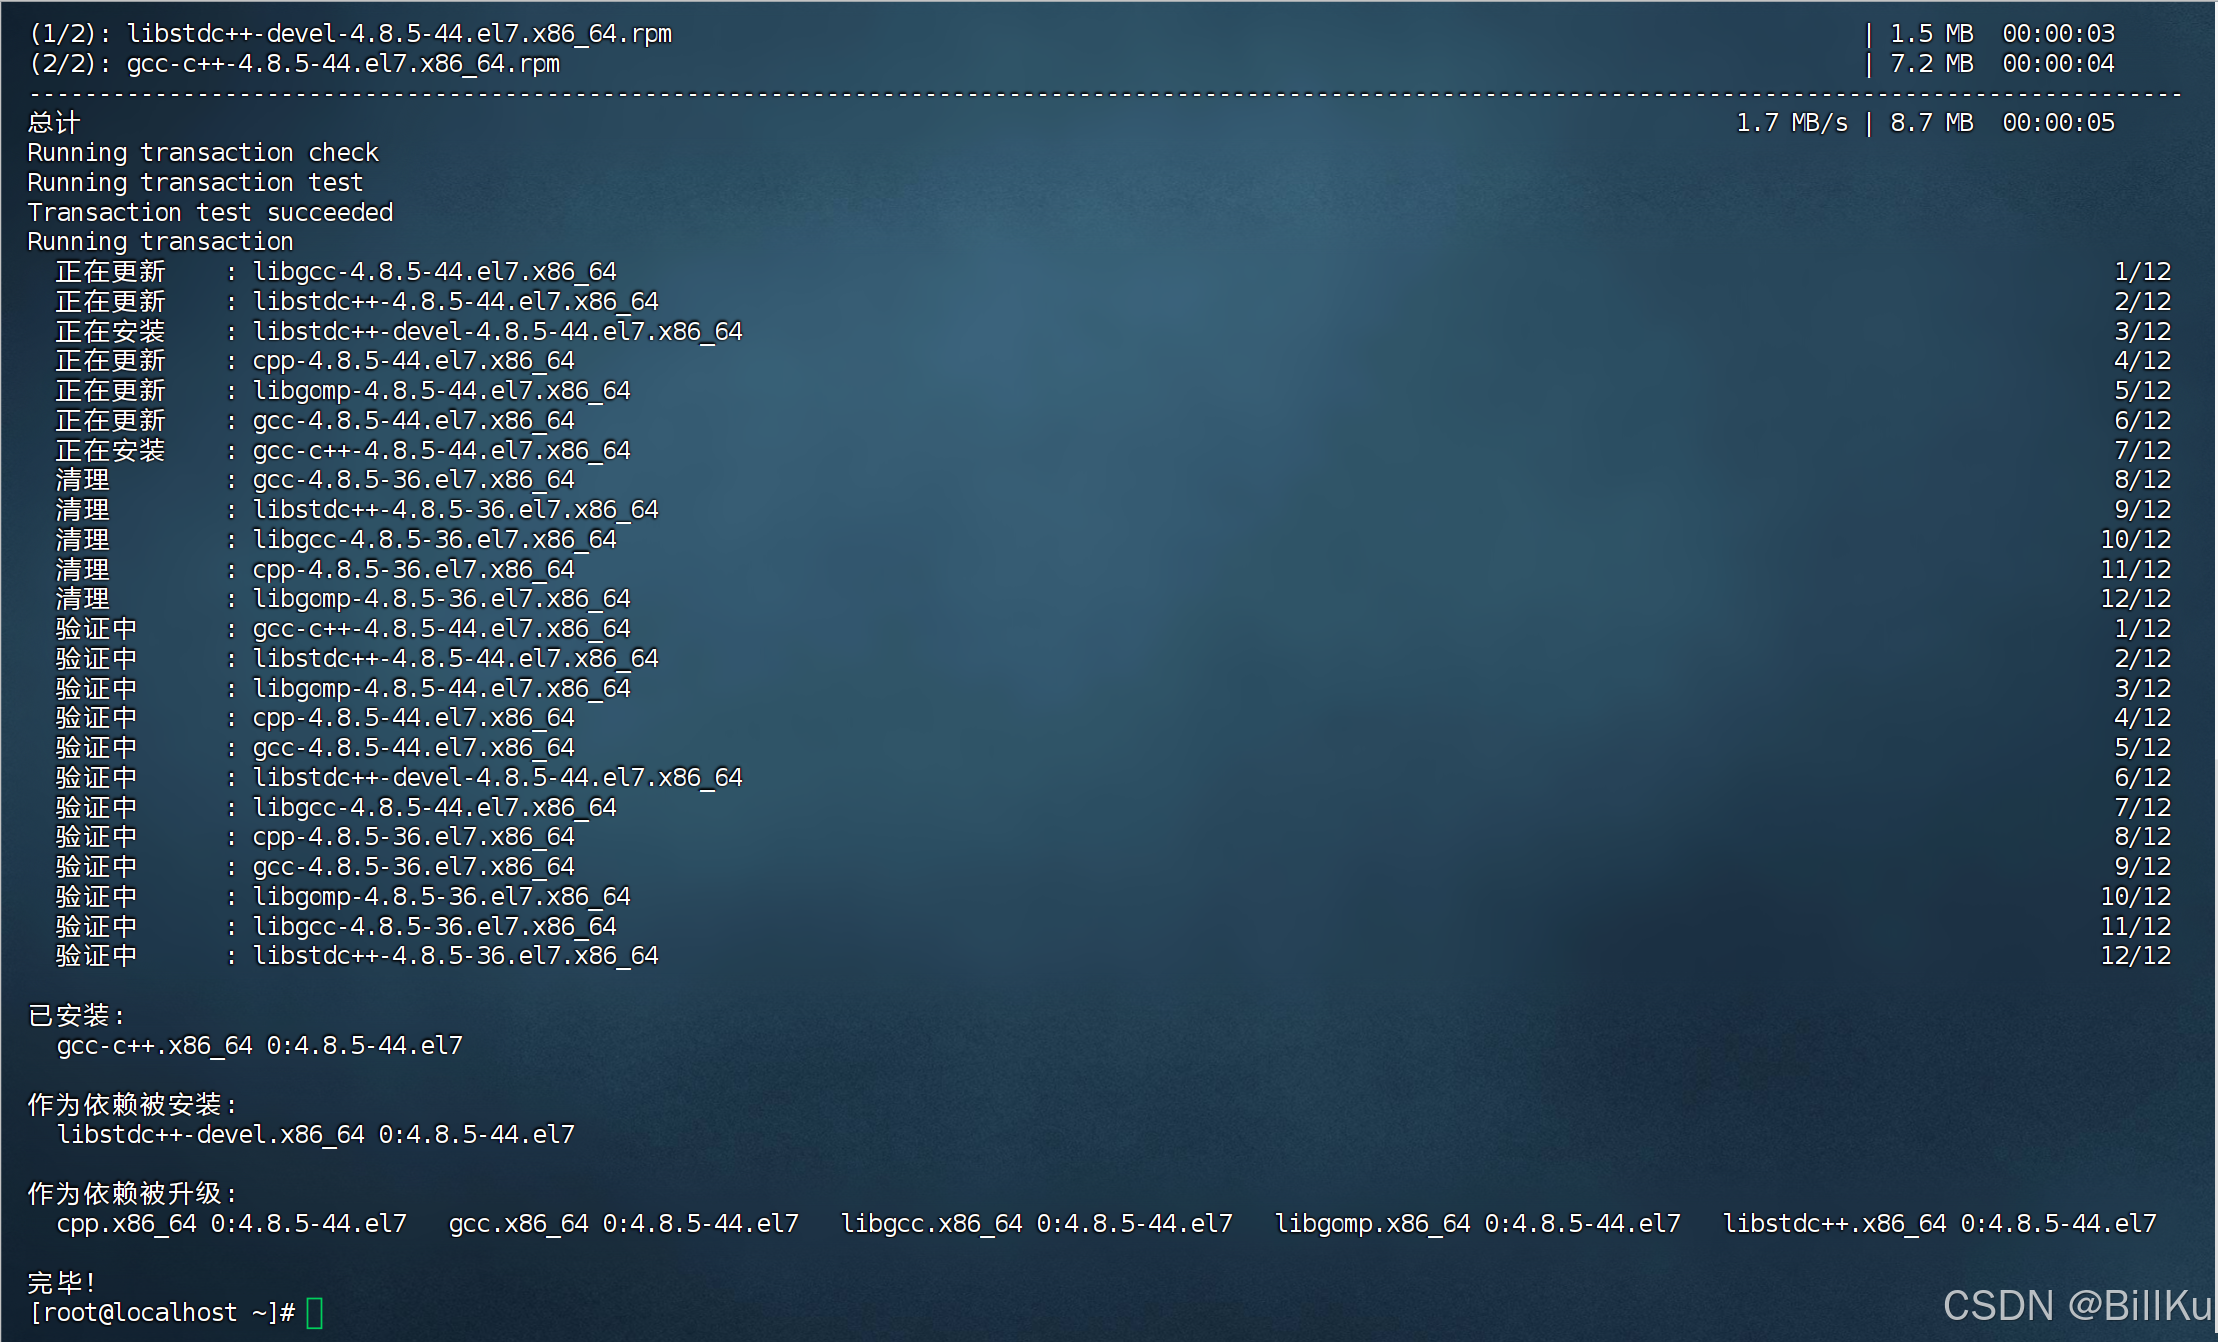Image resolution: width=2218 pixels, height=1342 pixels.
Task: Click the 完毕! completion message
Action: [61, 1282]
